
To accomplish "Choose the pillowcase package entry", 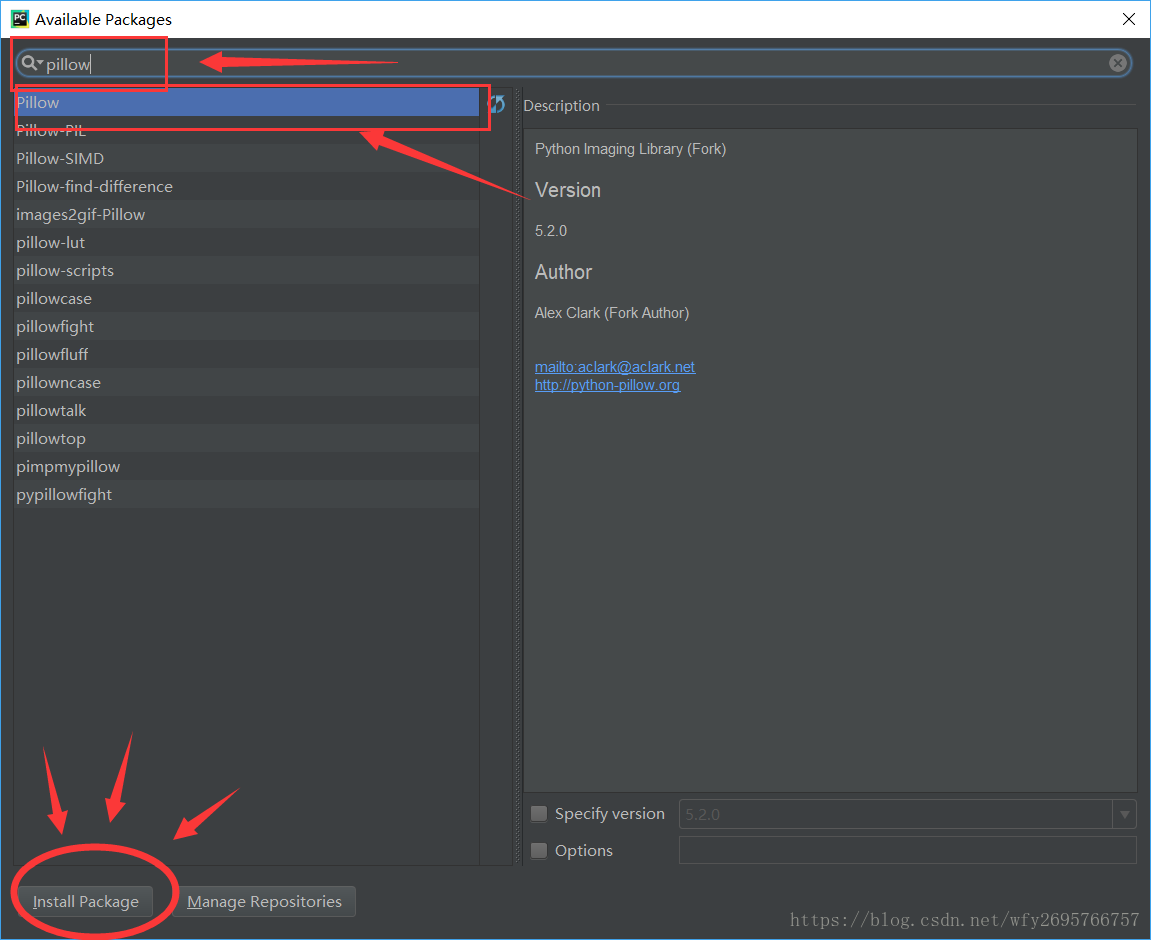I will pyautogui.click(x=53, y=299).
